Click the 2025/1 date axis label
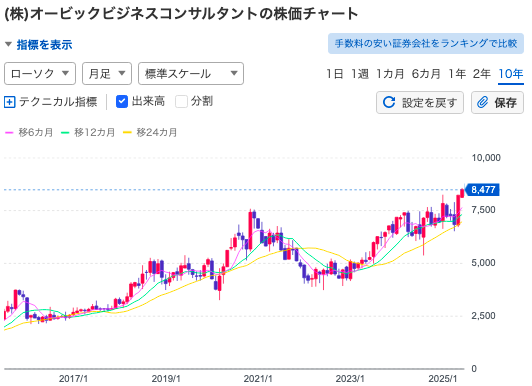532x386 pixels. point(443,379)
